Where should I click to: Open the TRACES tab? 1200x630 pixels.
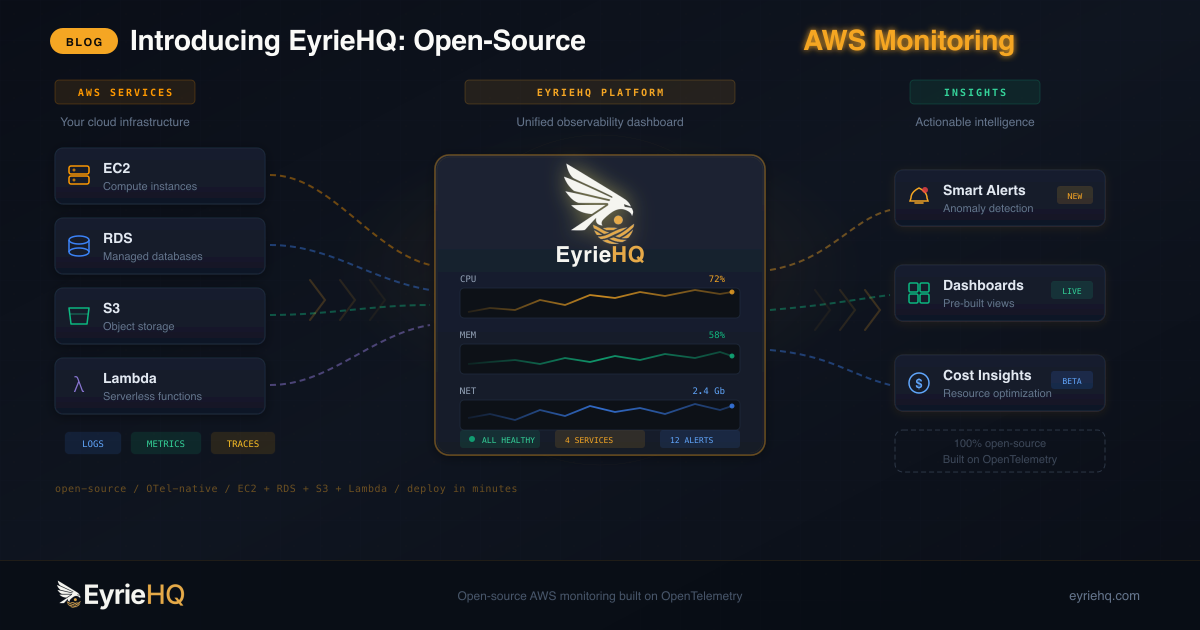(x=243, y=442)
